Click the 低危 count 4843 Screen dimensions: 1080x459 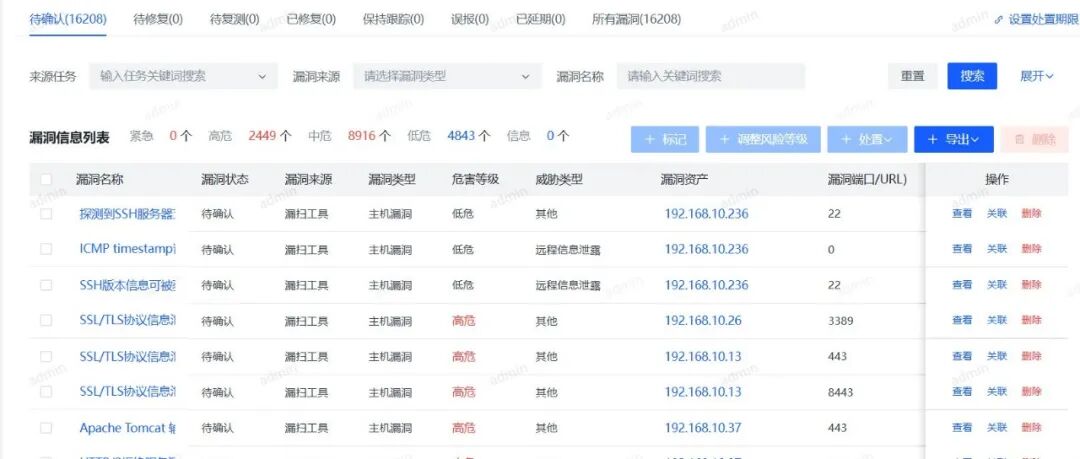coord(461,136)
